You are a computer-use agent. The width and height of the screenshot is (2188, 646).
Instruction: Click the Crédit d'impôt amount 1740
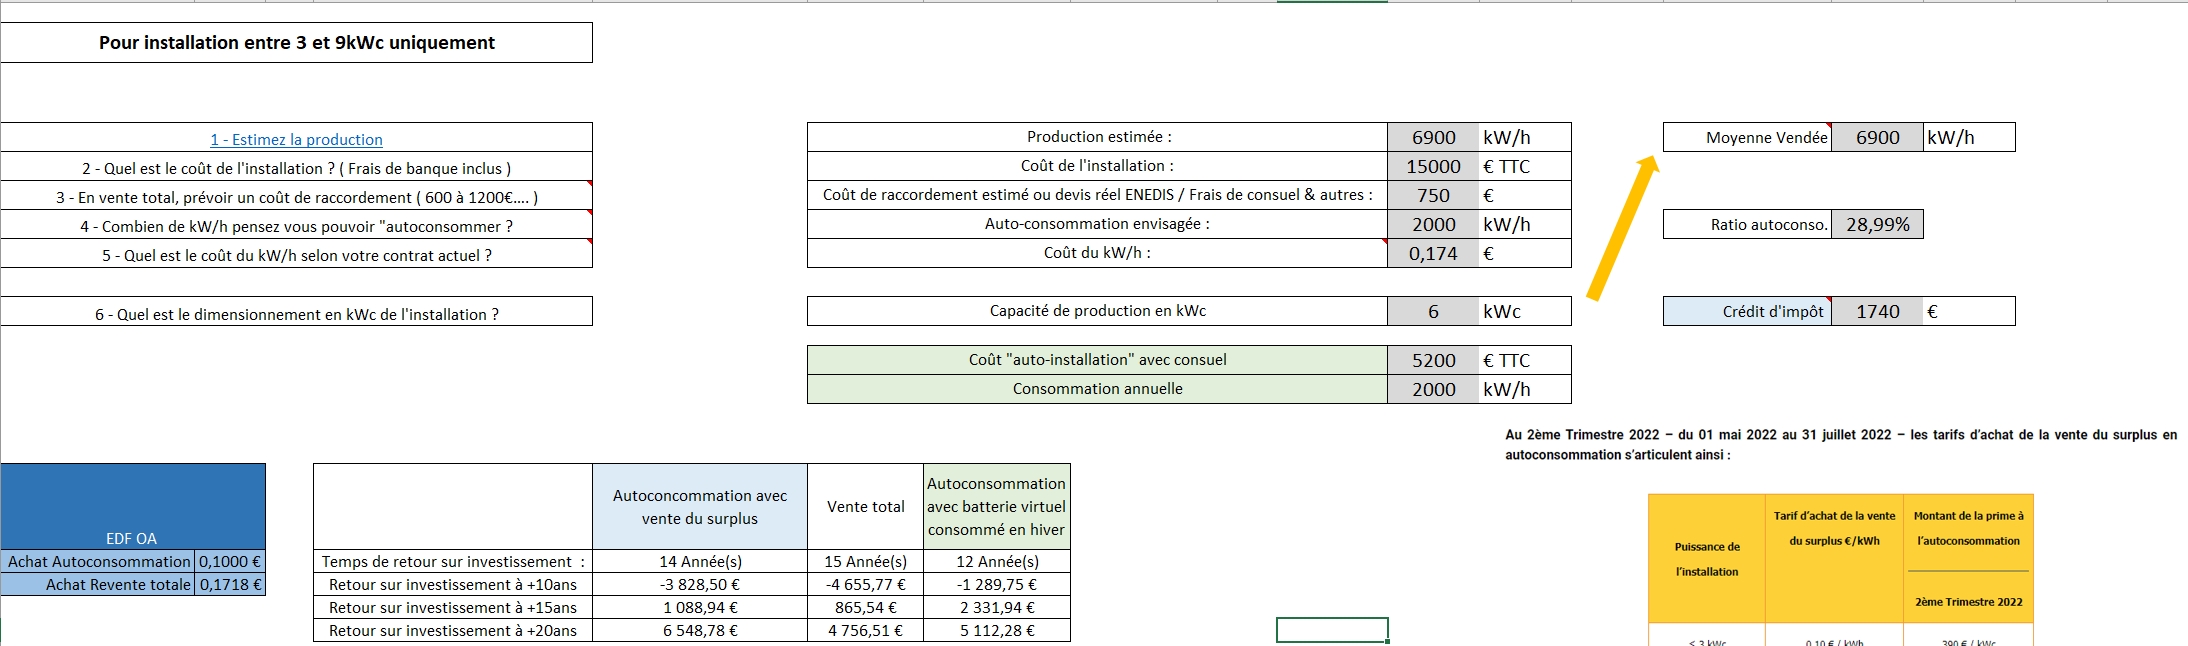point(1877,312)
